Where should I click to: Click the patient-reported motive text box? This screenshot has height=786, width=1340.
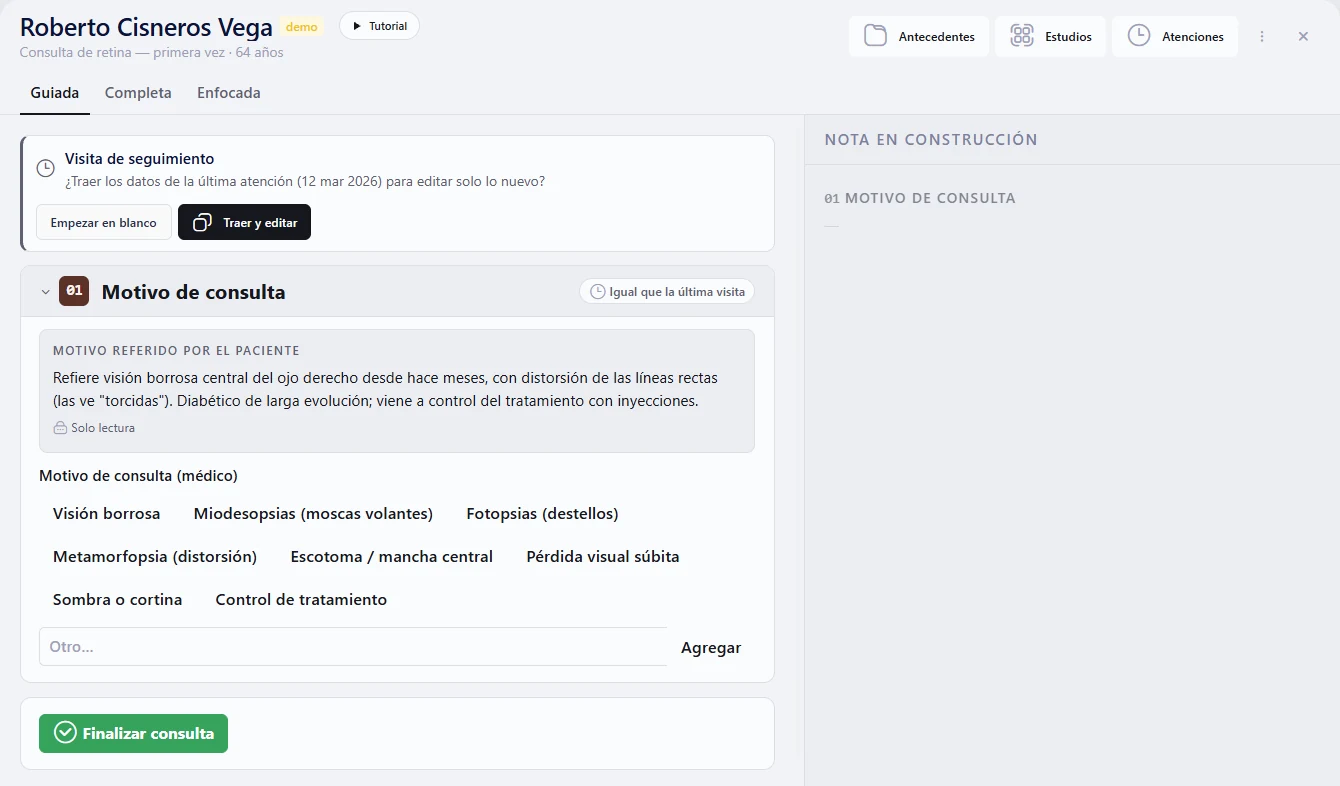(397, 391)
